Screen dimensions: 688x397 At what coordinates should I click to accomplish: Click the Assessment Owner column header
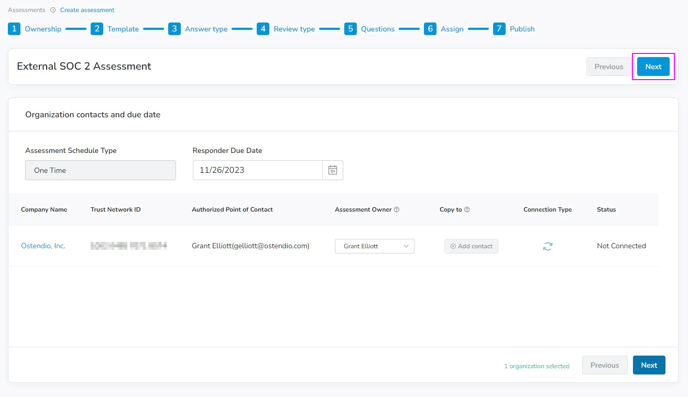(363, 210)
